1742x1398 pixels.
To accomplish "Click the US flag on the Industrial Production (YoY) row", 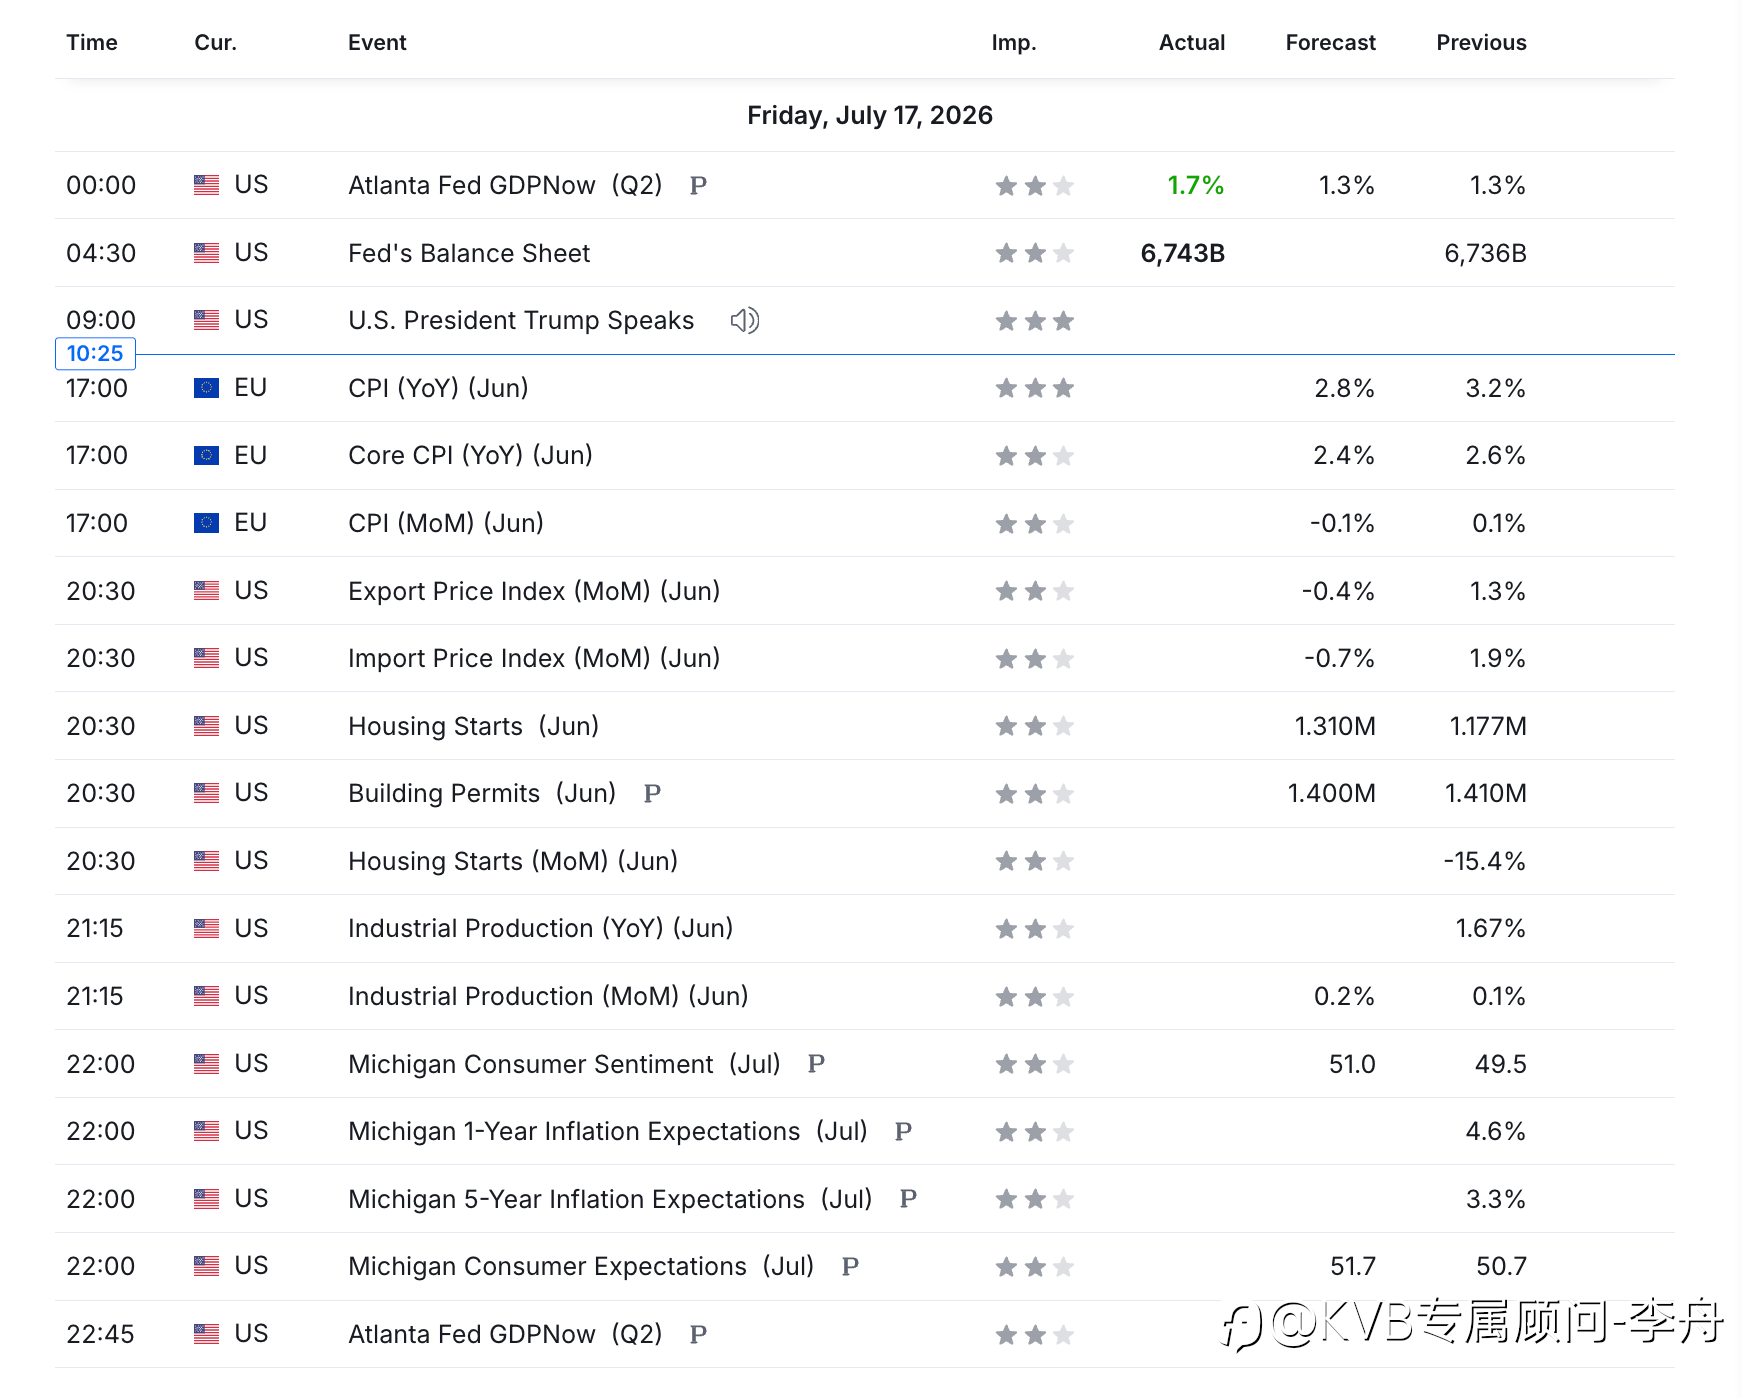I will [206, 928].
